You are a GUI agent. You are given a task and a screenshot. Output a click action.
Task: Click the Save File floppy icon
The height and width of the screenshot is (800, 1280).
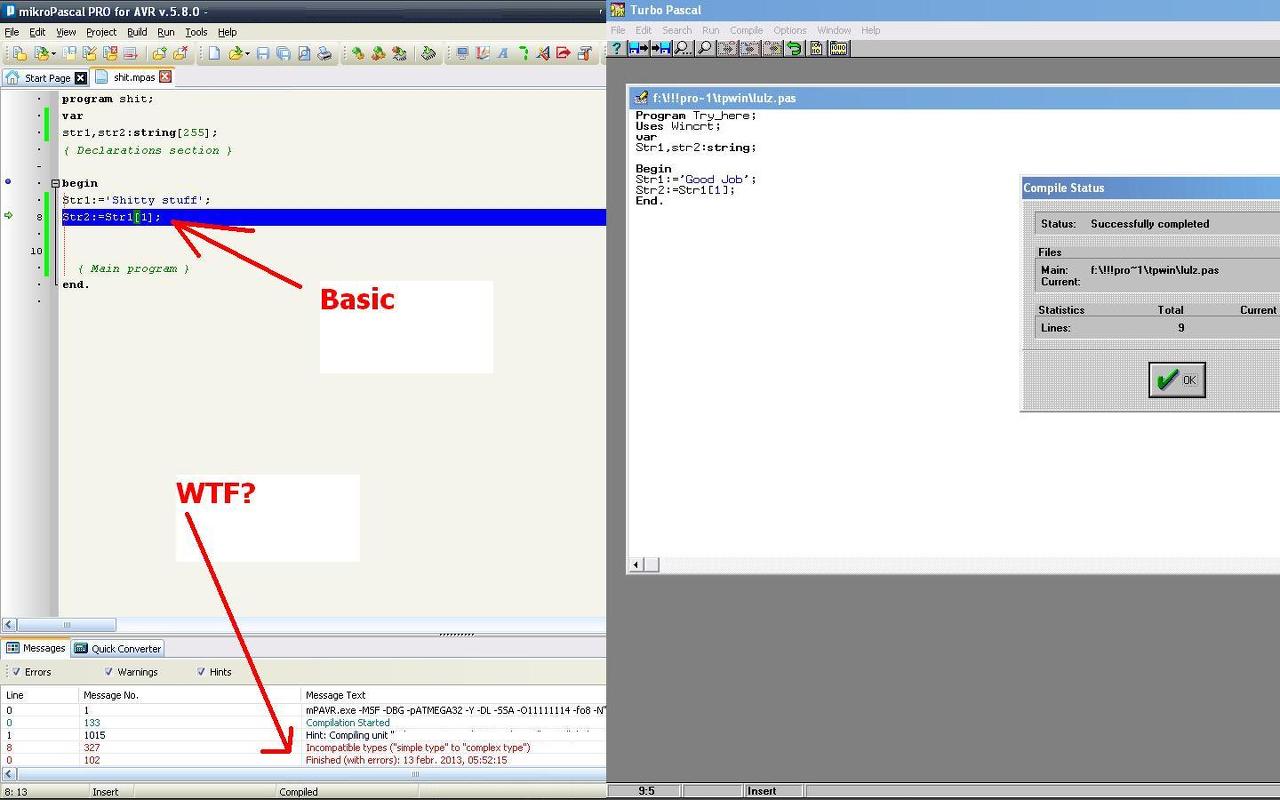click(263, 54)
